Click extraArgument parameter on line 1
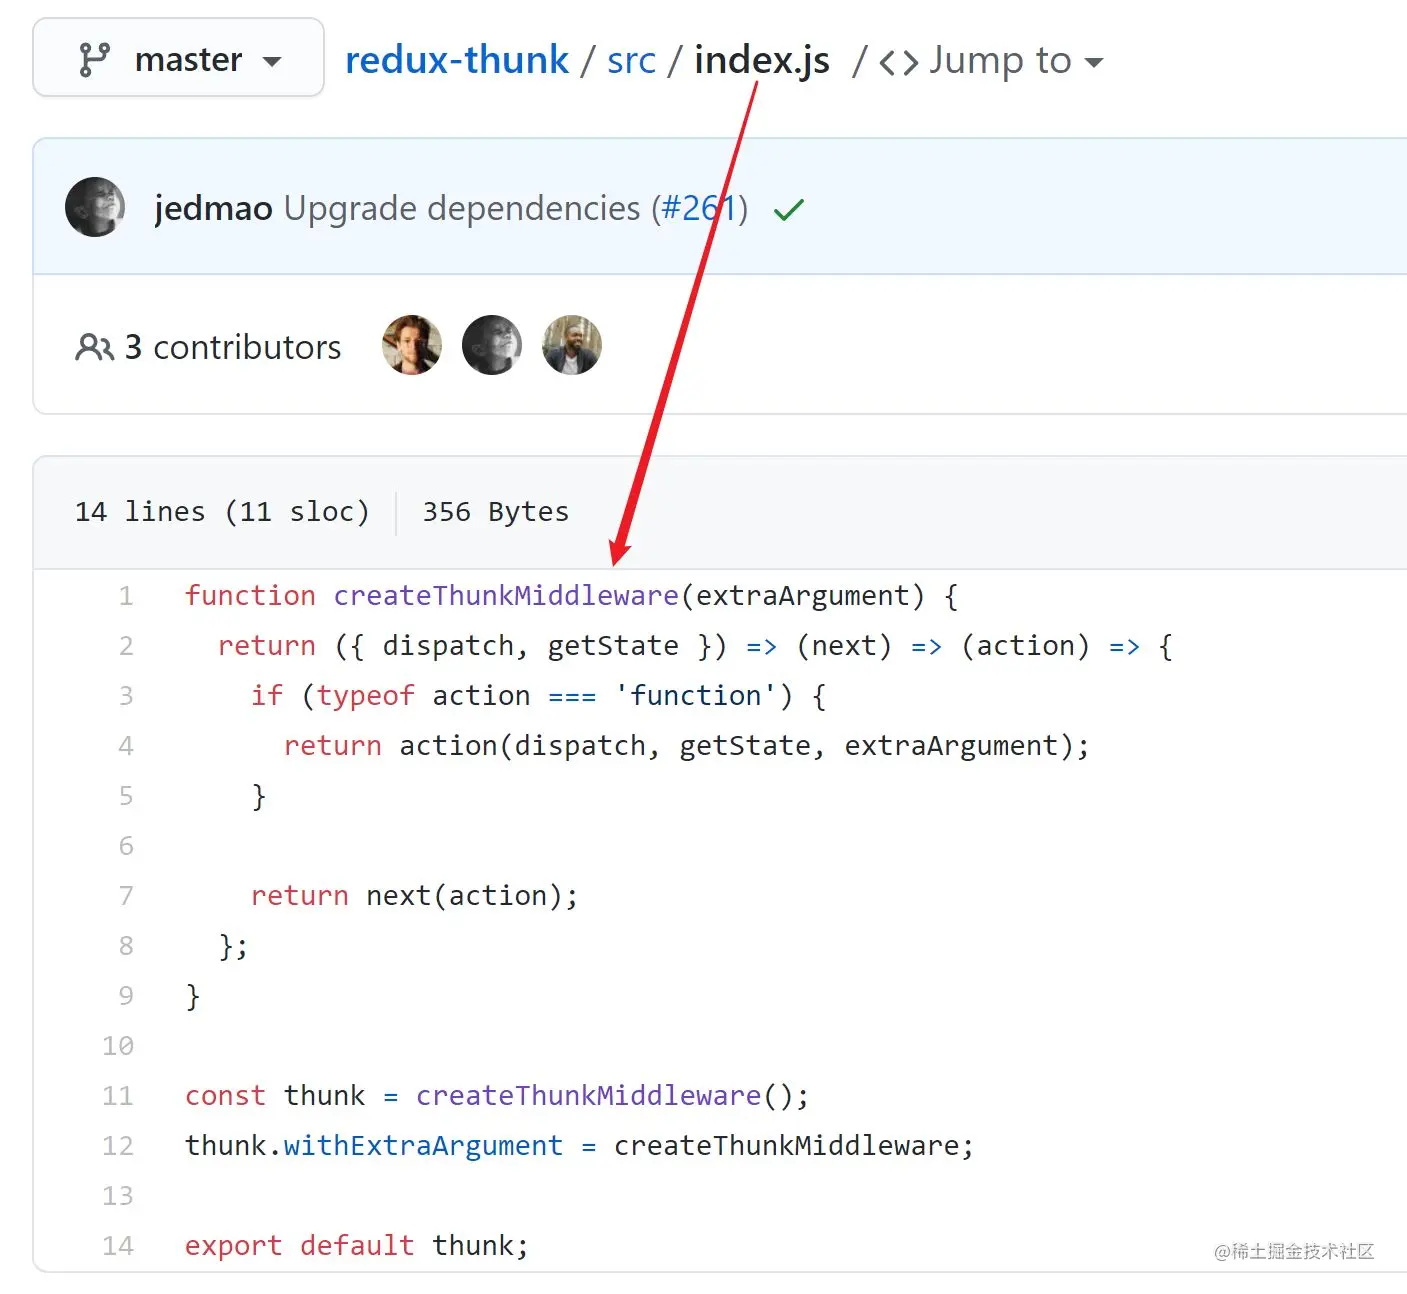 (804, 596)
